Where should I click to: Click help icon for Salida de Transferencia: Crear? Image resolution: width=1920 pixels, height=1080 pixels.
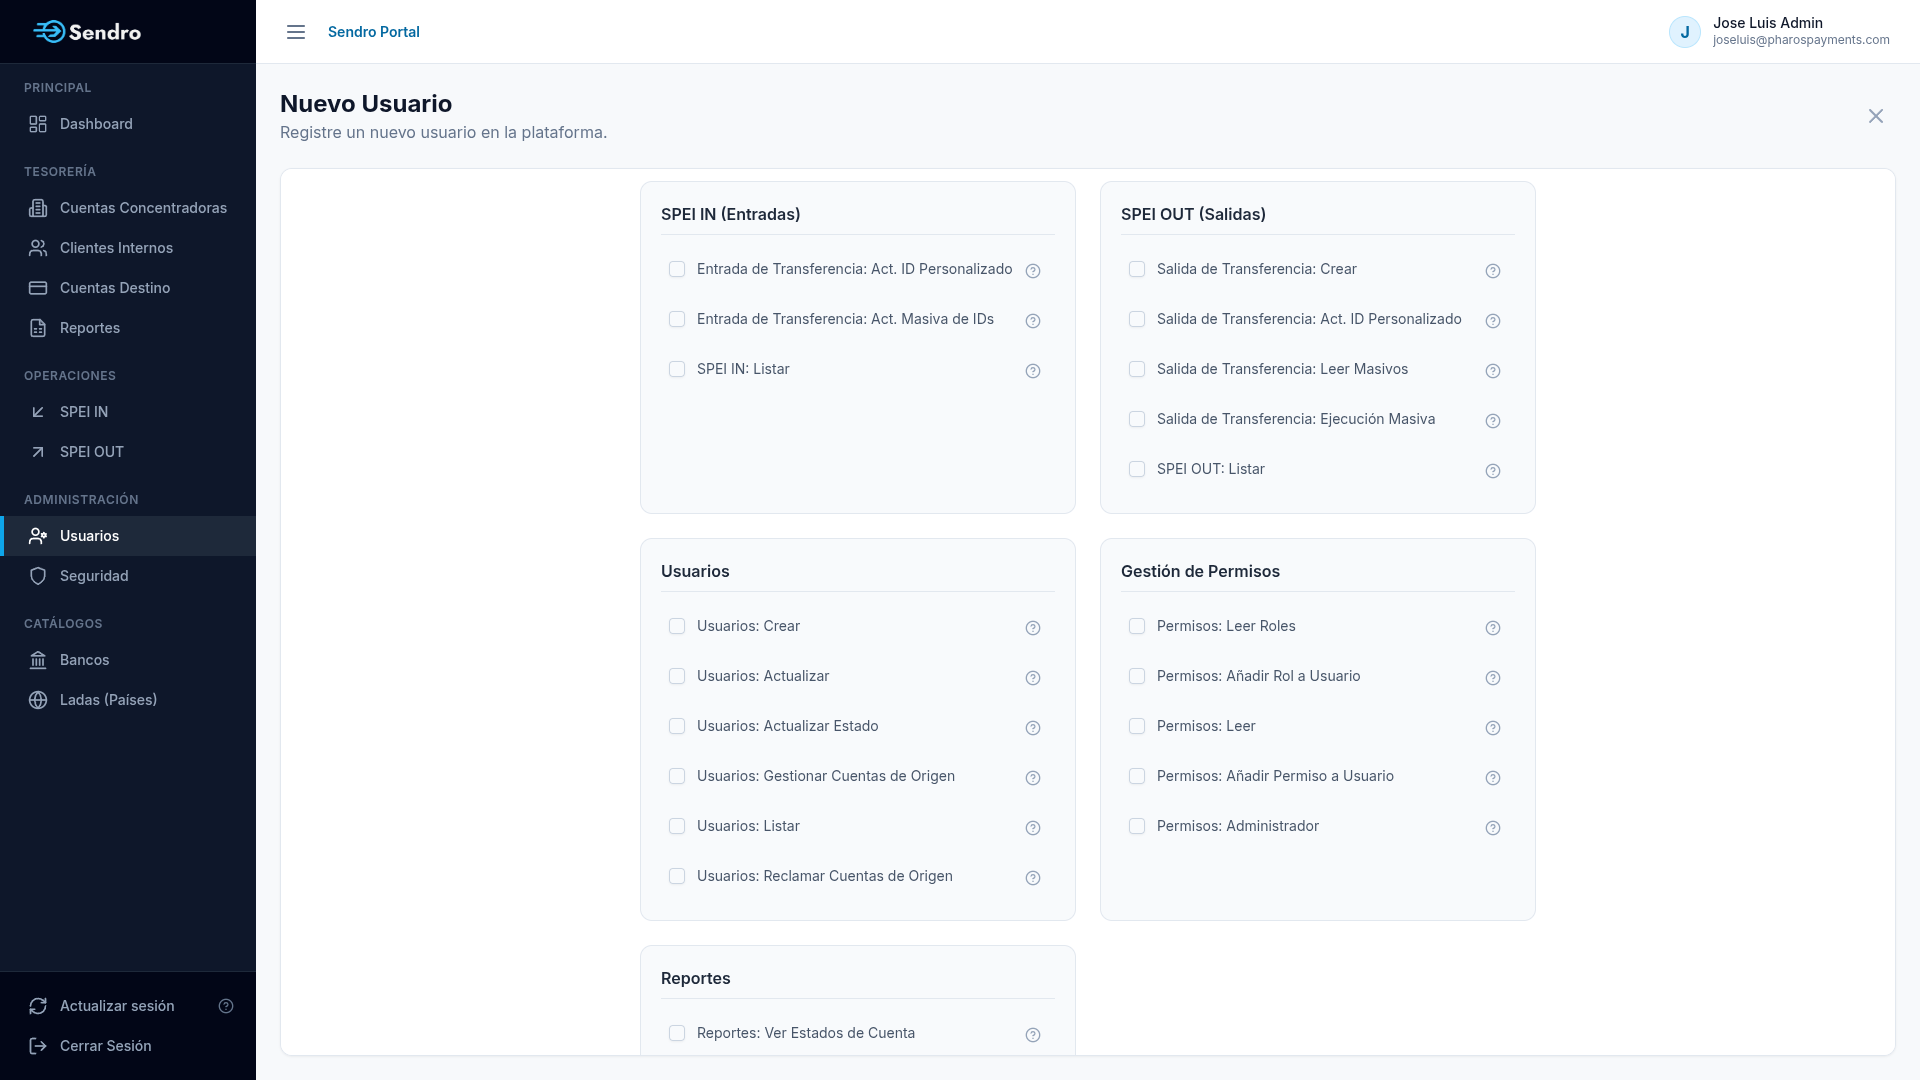pos(1493,271)
